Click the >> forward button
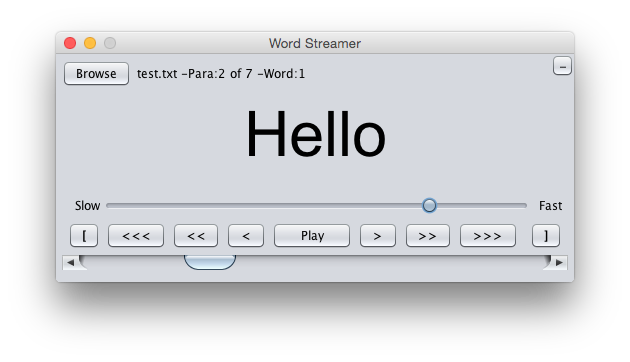Screen dimensions: 630x362 (x=428, y=235)
